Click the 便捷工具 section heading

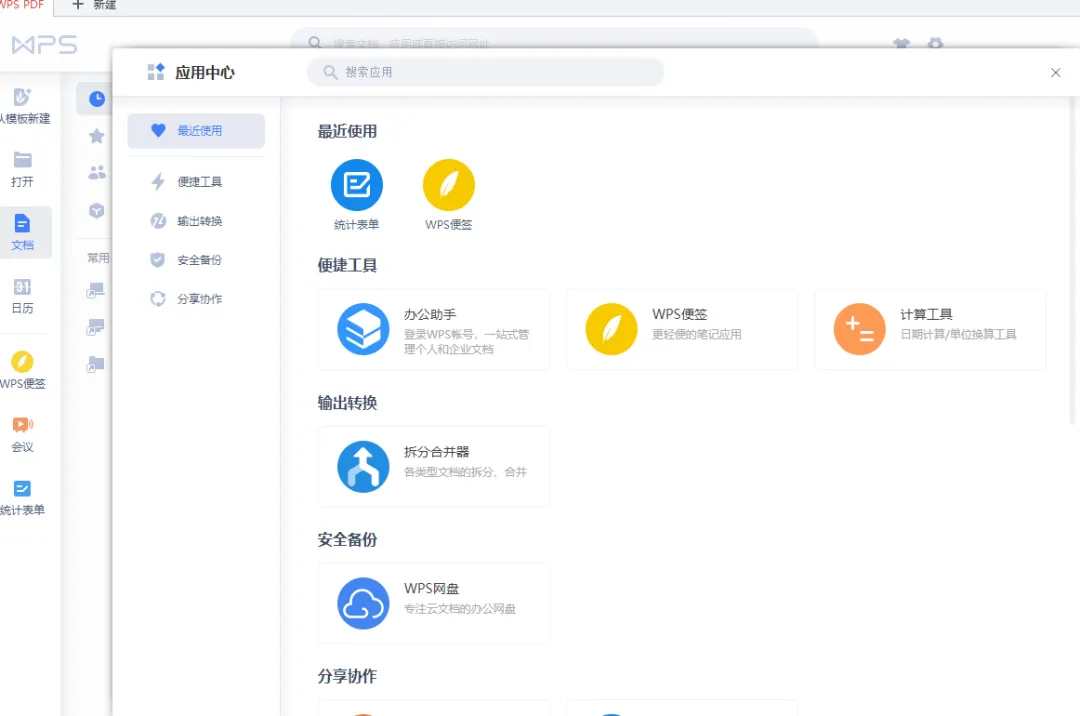[x=347, y=265]
